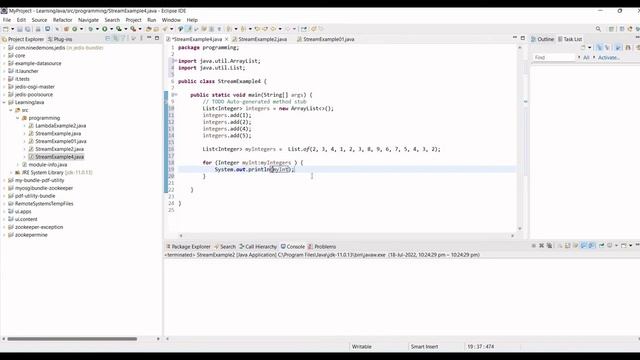Click the Filter icon in Project Explorer

(124, 38)
